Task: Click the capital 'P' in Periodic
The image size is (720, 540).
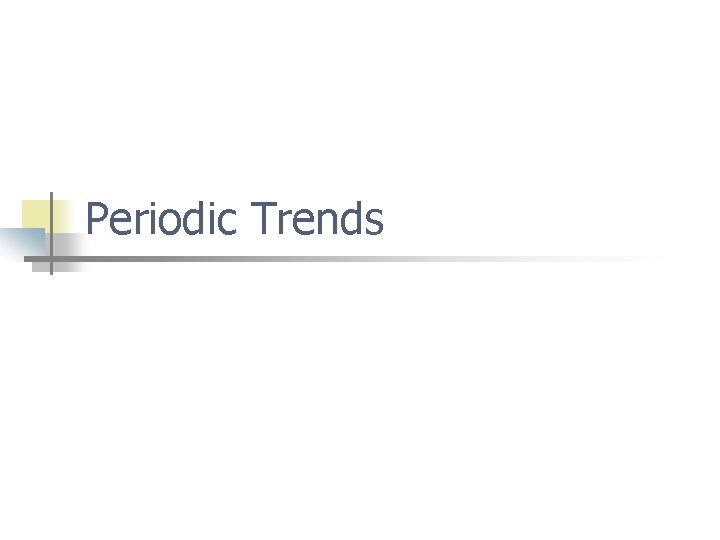Action: coord(96,219)
